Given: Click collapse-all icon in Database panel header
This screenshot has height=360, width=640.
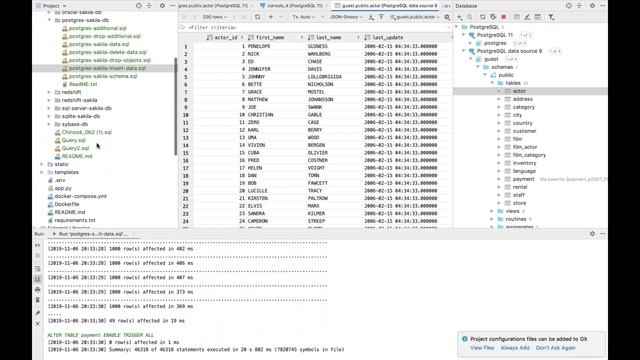Looking at the screenshot, I should pos(579,6).
